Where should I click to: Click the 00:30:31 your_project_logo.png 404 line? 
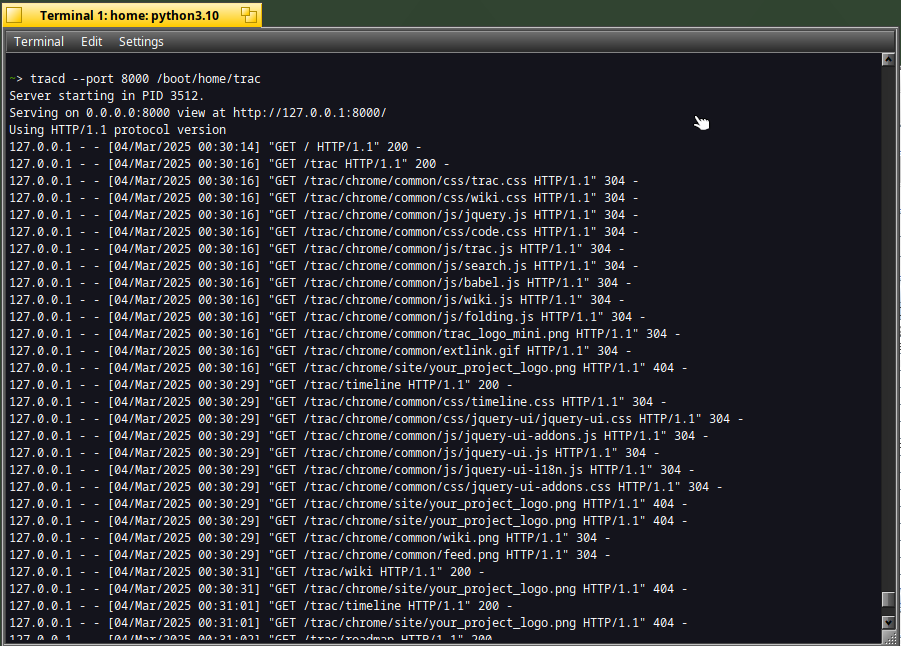pos(348,589)
